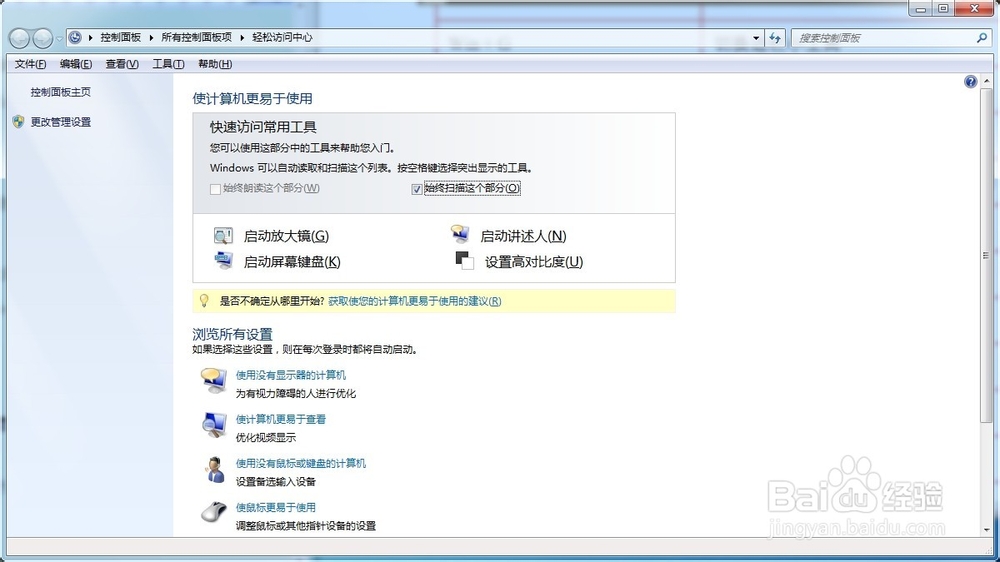Viewport: 1000px width, 562px height.
Task: Expand the arrow after 控制面板 breadcrumb
Action: point(151,38)
